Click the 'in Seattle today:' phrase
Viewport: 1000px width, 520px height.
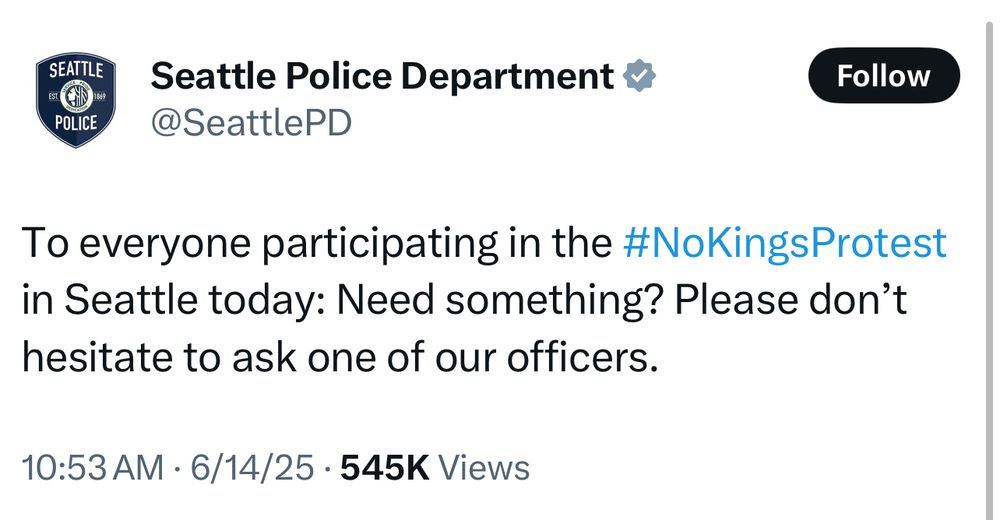[x=175, y=299]
